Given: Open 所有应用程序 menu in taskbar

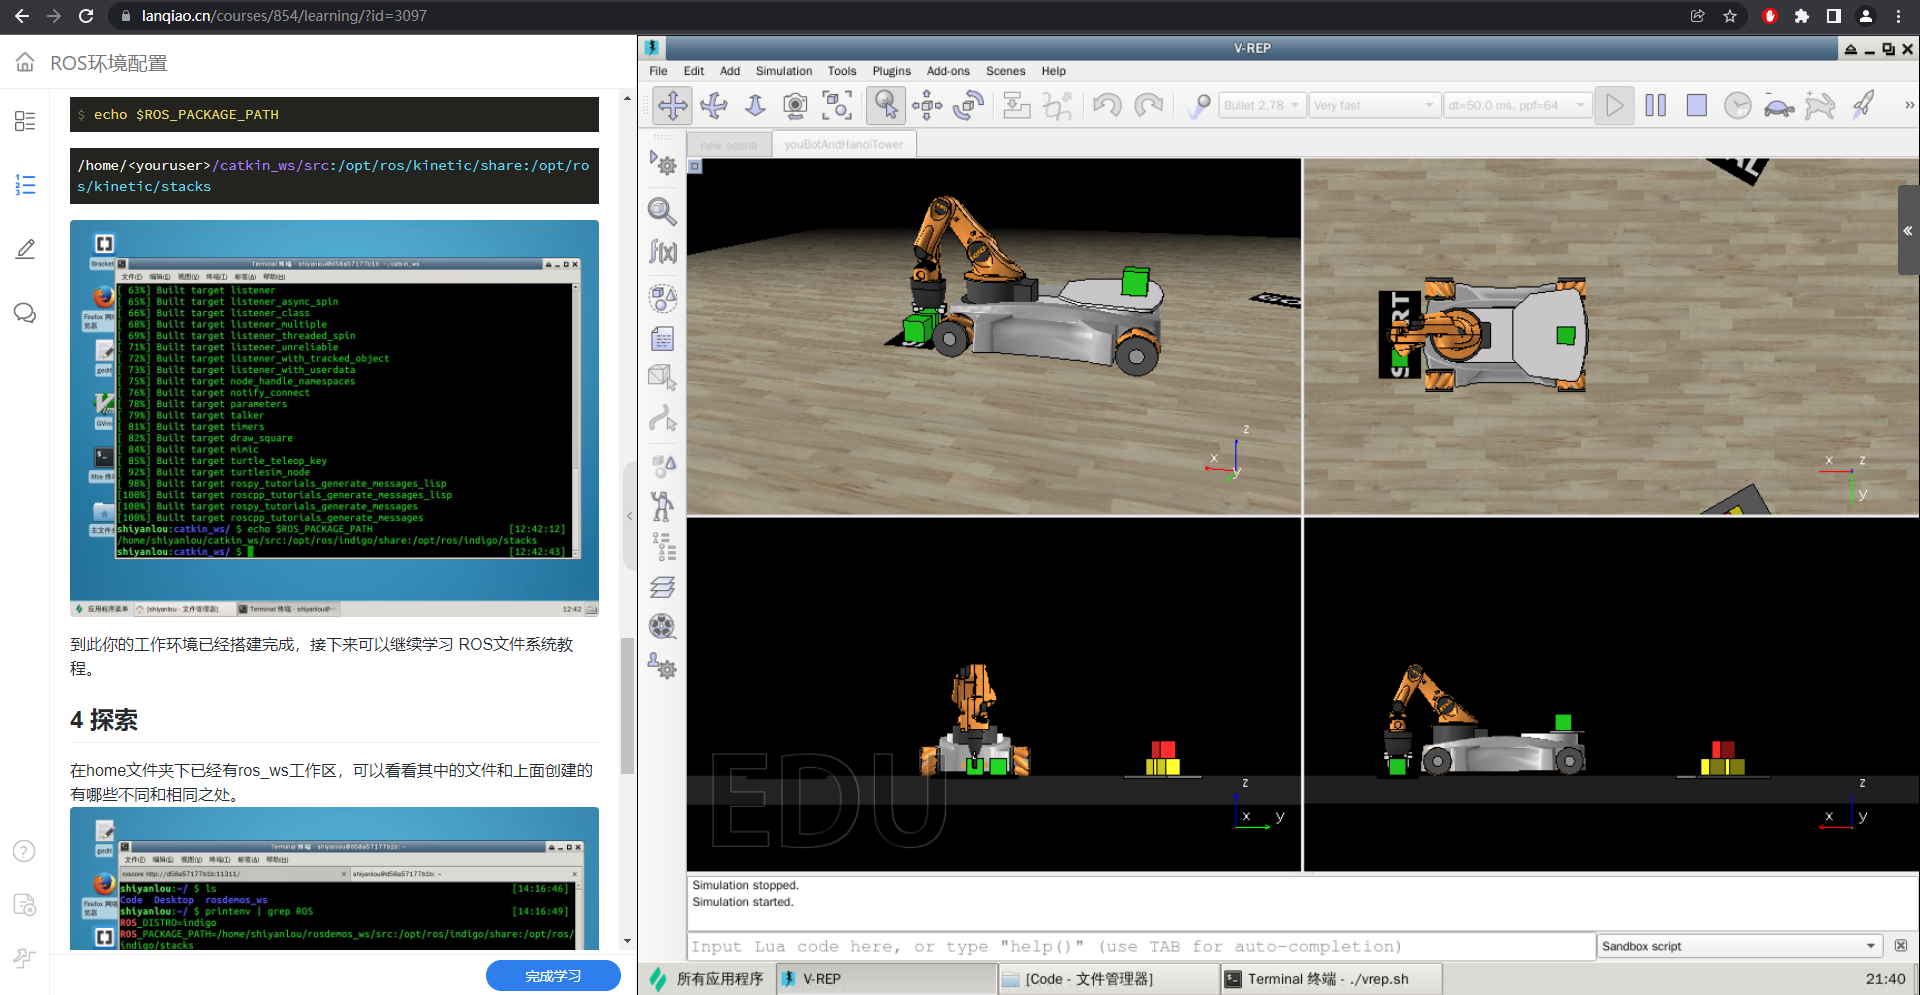Looking at the screenshot, I should pyautogui.click(x=707, y=979).
